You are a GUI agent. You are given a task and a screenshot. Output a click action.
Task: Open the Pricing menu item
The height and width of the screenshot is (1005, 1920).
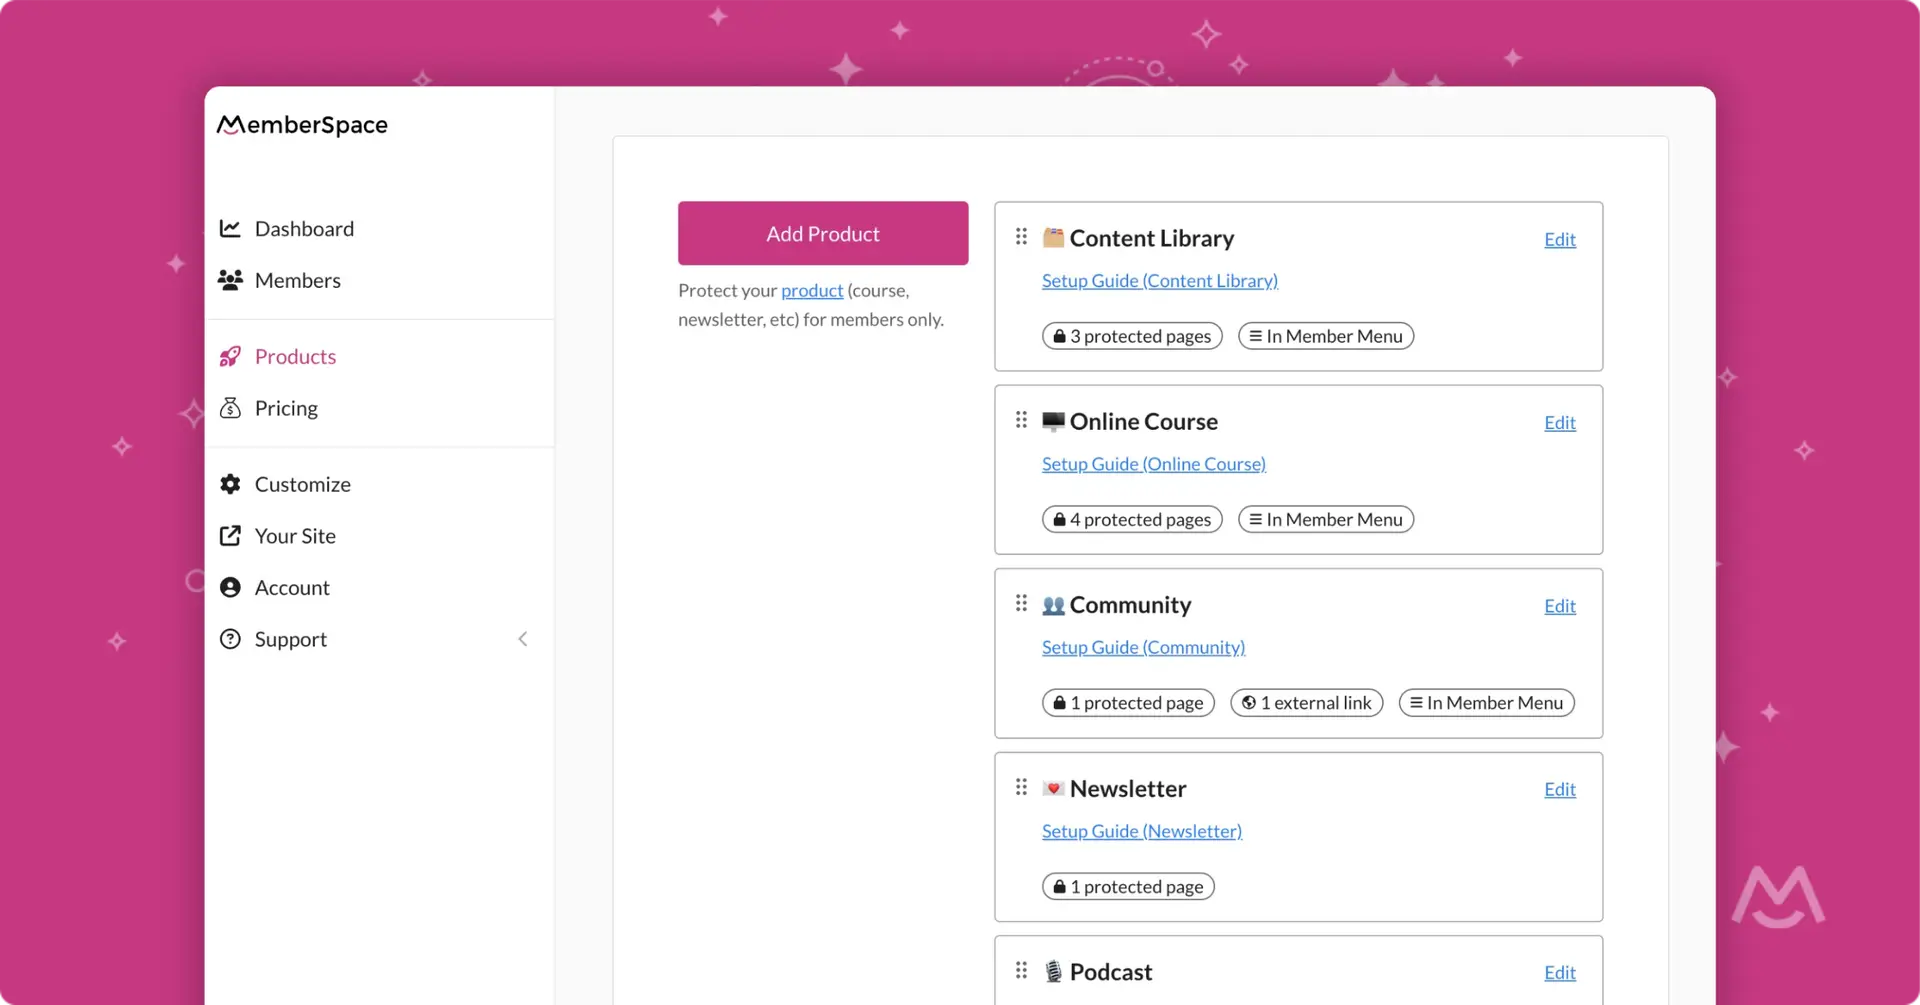coord(286,408)
